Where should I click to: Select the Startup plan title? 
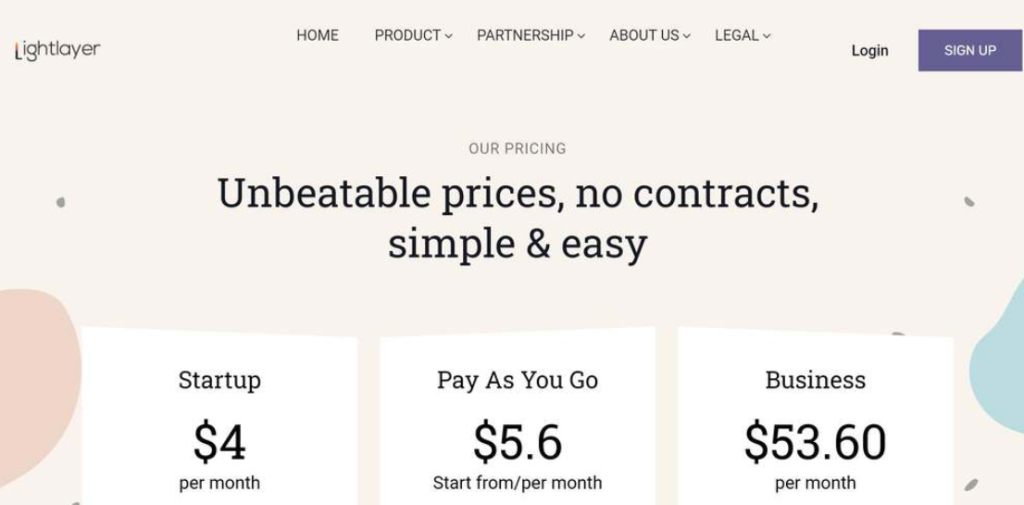[x=219, y=380]
